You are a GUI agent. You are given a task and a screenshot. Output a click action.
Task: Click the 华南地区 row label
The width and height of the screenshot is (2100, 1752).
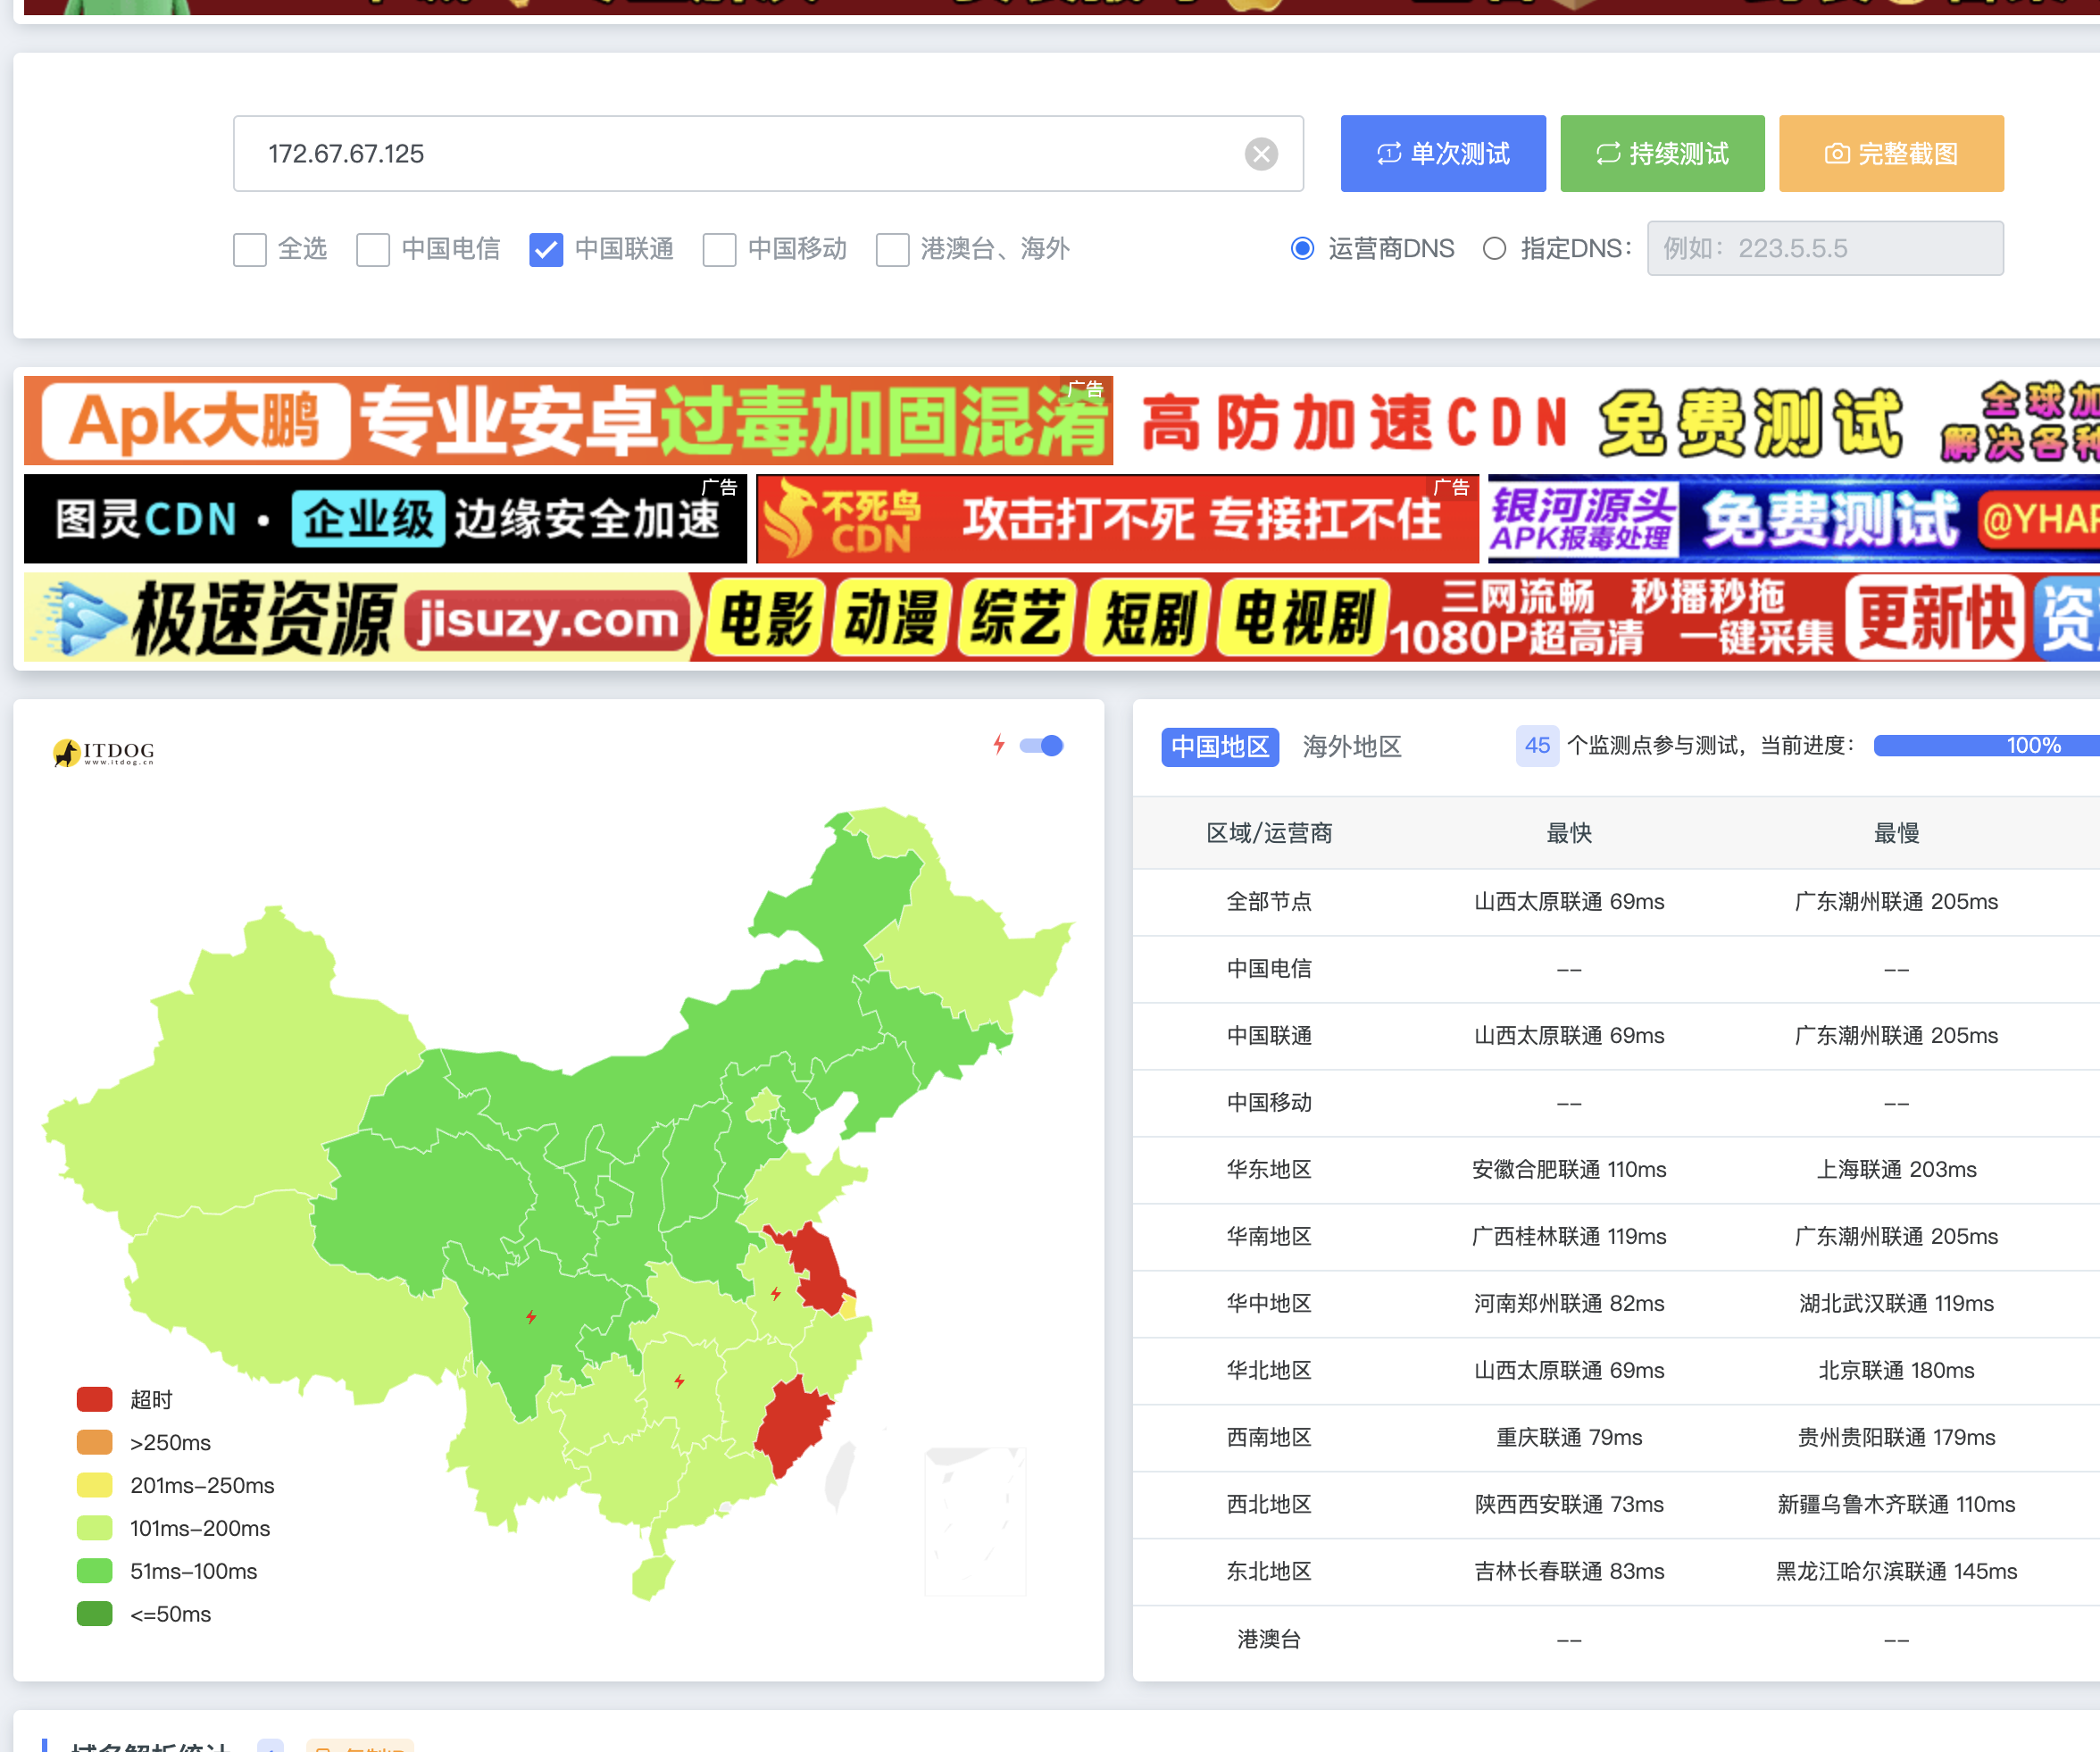1269,1237
